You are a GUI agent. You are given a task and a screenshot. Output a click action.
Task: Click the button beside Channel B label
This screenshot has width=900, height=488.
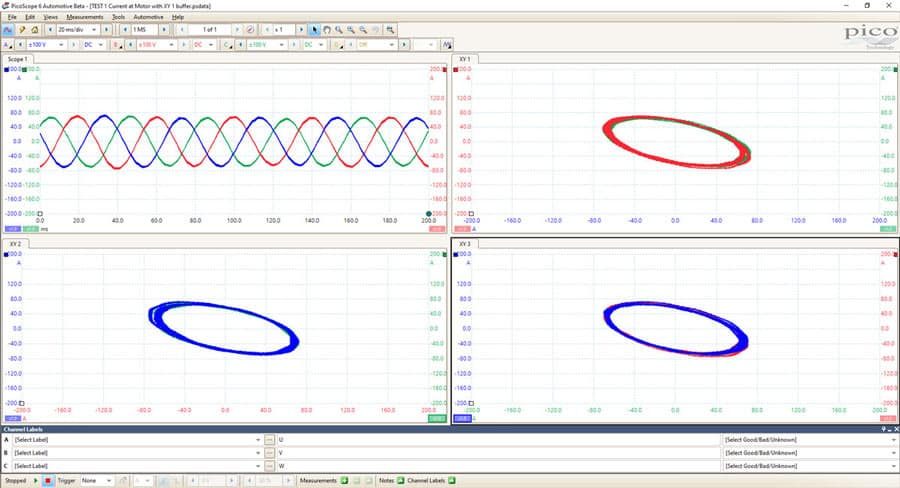269,453
